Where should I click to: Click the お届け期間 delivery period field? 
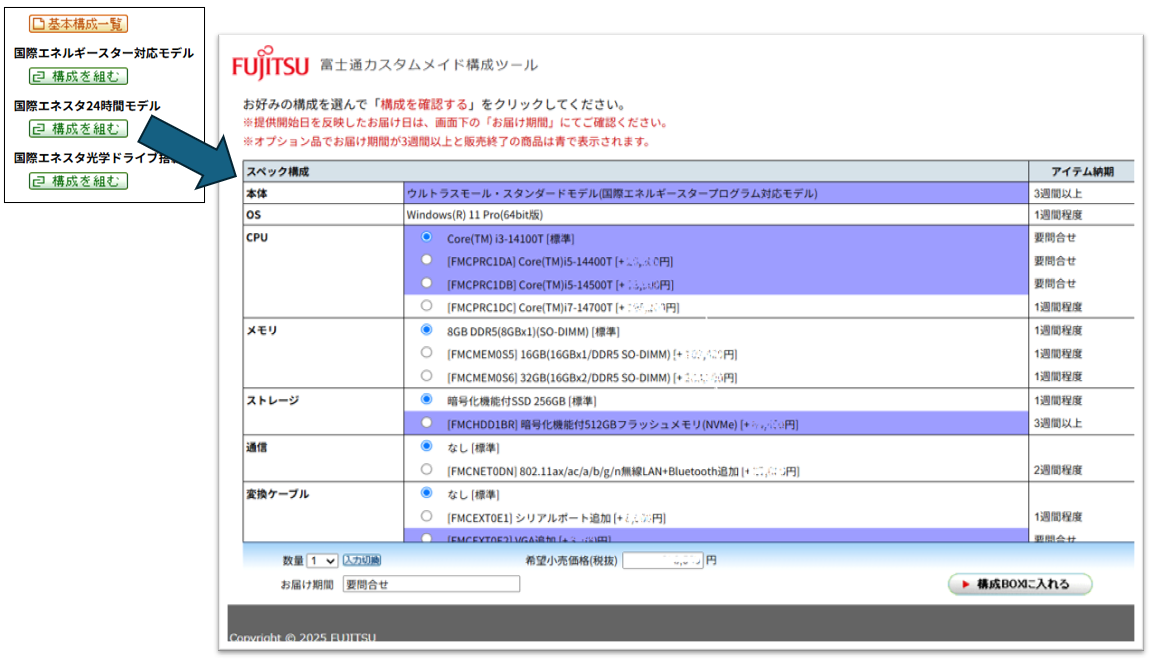pos(431,584)
